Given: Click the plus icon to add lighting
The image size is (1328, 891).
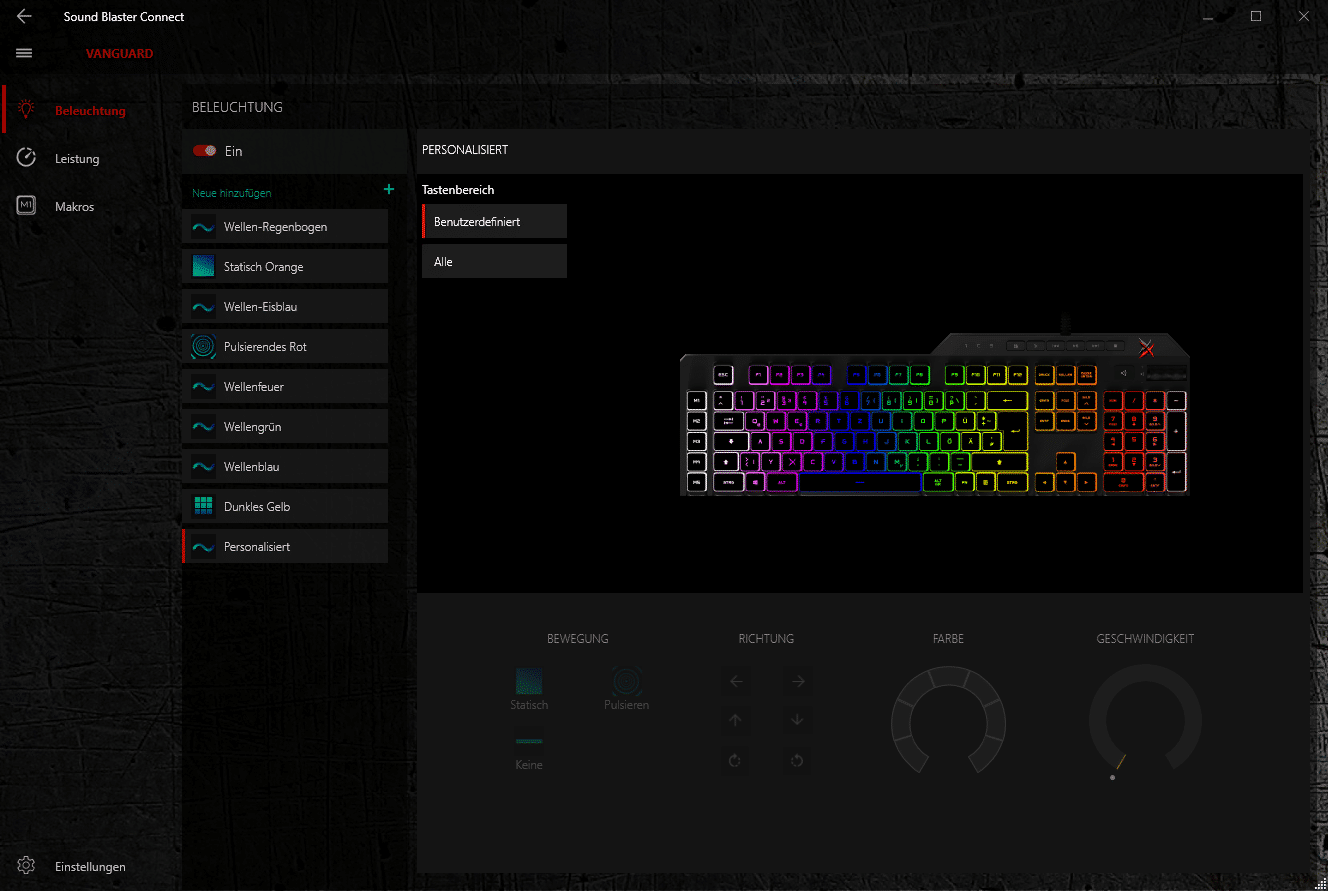Looking at the screenshot, I should click(389, 190).
